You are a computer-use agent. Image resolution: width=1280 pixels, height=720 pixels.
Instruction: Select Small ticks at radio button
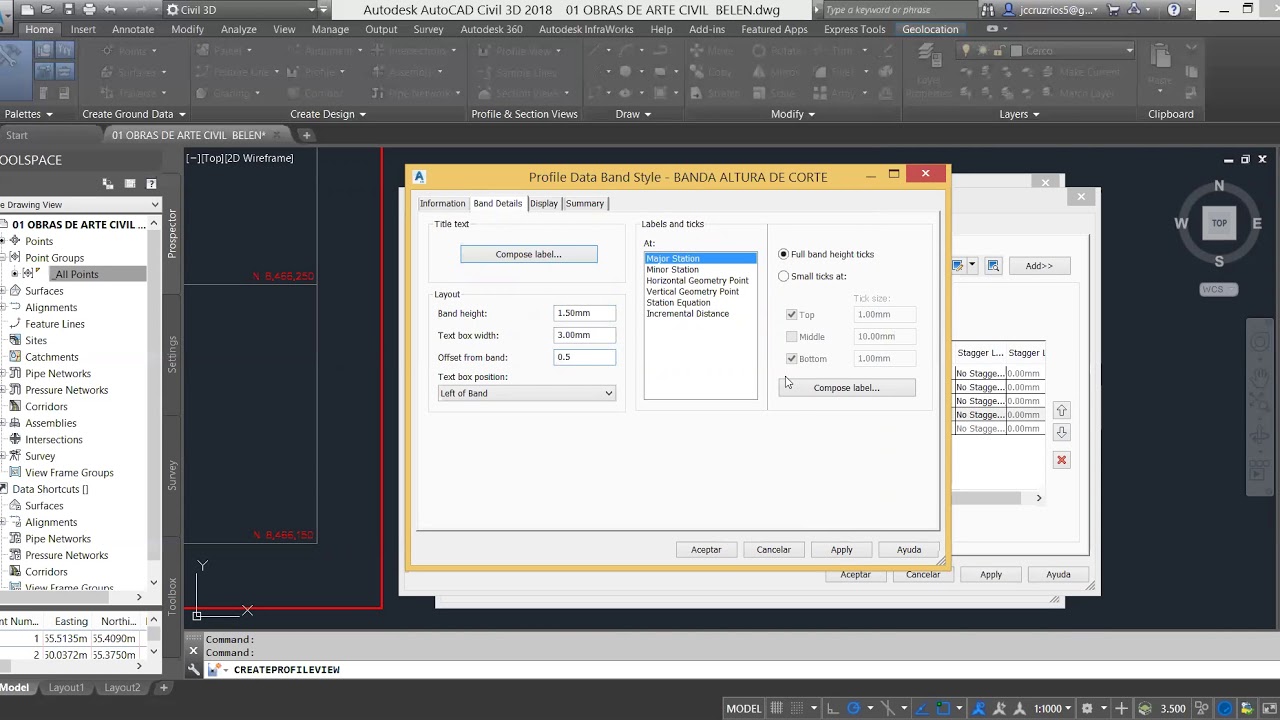pyautogui.click(x=783, y=276)
